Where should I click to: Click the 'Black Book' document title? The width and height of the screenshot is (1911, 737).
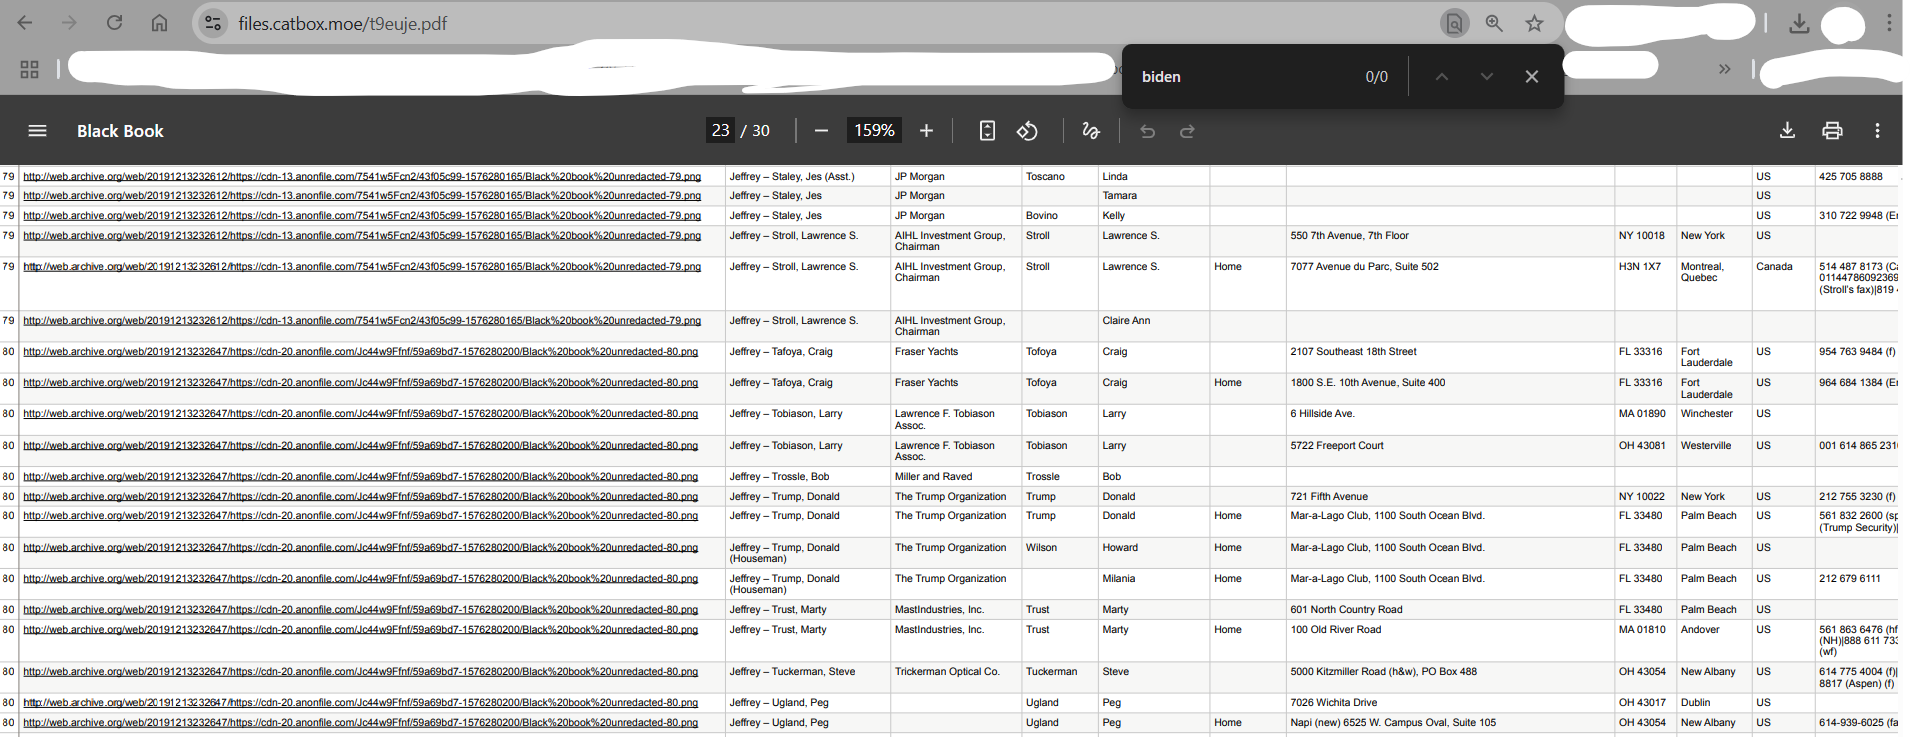point(120,131)
